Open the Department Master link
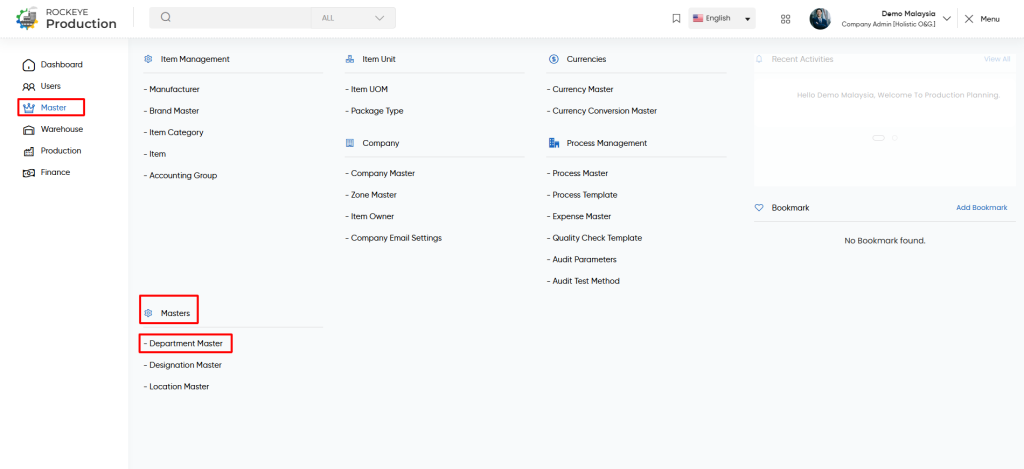Screen dimensions: 1024x469 [185, 344]
